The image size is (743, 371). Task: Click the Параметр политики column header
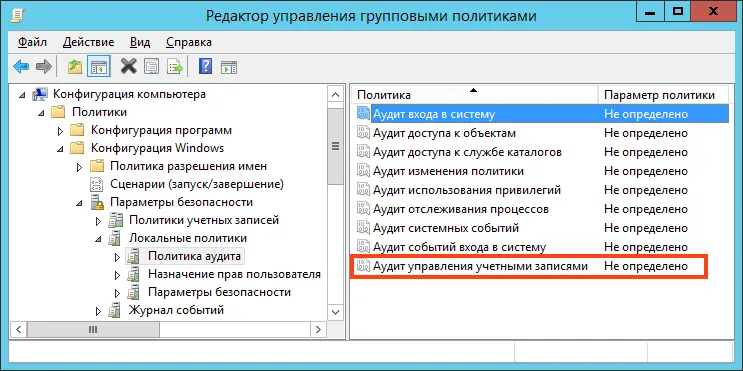pos(663,95)
